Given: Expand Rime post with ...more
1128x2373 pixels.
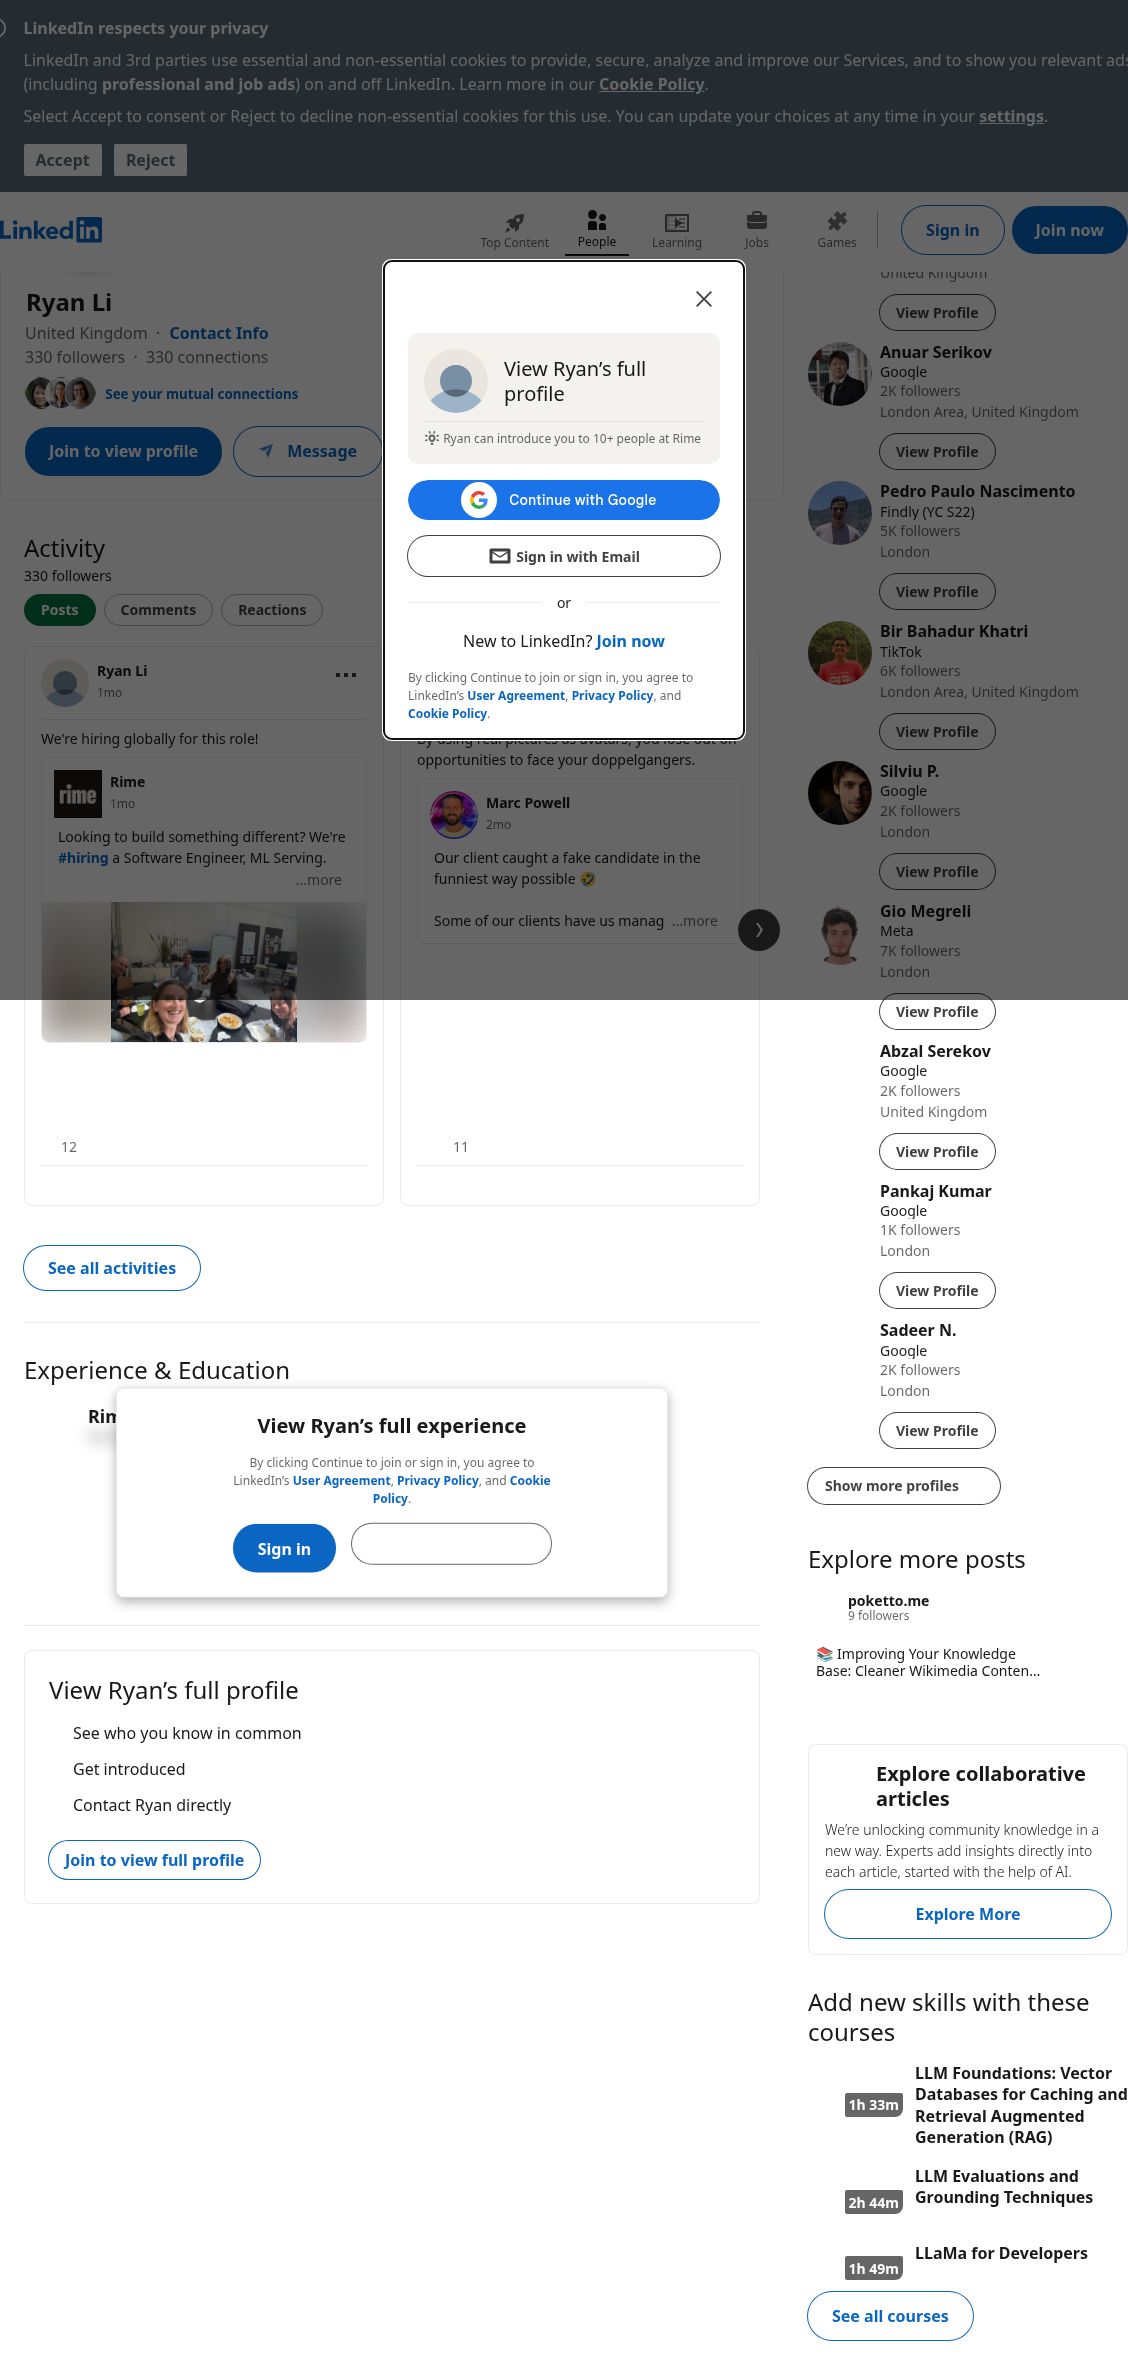Looking at the screenshot, I should [x=319, y=880].
